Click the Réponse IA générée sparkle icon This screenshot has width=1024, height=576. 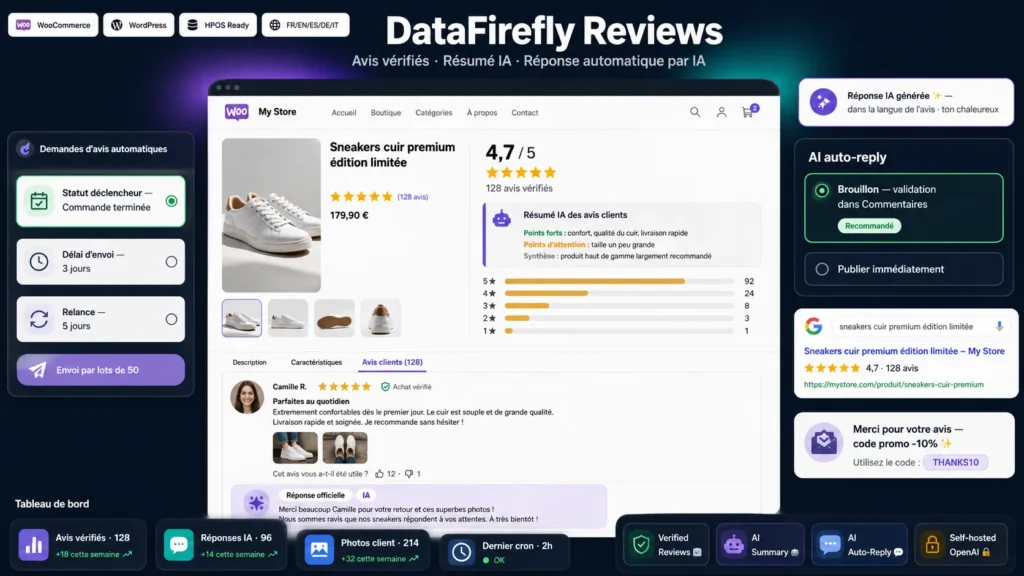click(824, 102)
